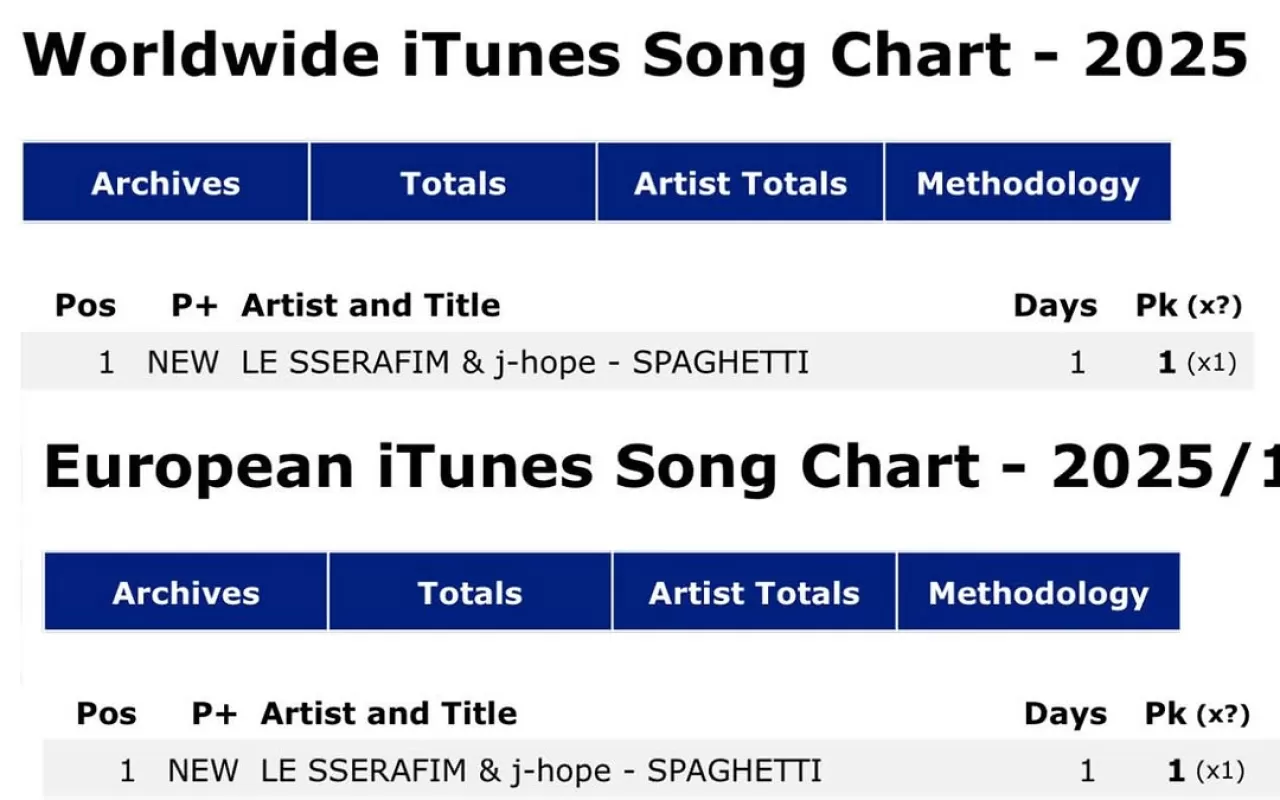Open Methodology under the European chart
The height and width of the screenshot is (800, 1280).
pyautogui.click(x=1038, y=592)
